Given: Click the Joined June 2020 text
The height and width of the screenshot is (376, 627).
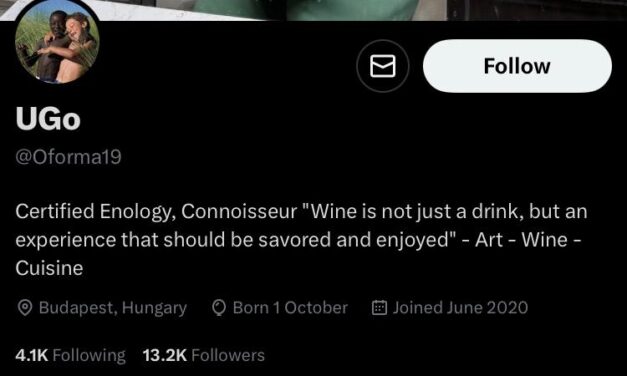Looking at the screenshot, I should coord(460,308).
